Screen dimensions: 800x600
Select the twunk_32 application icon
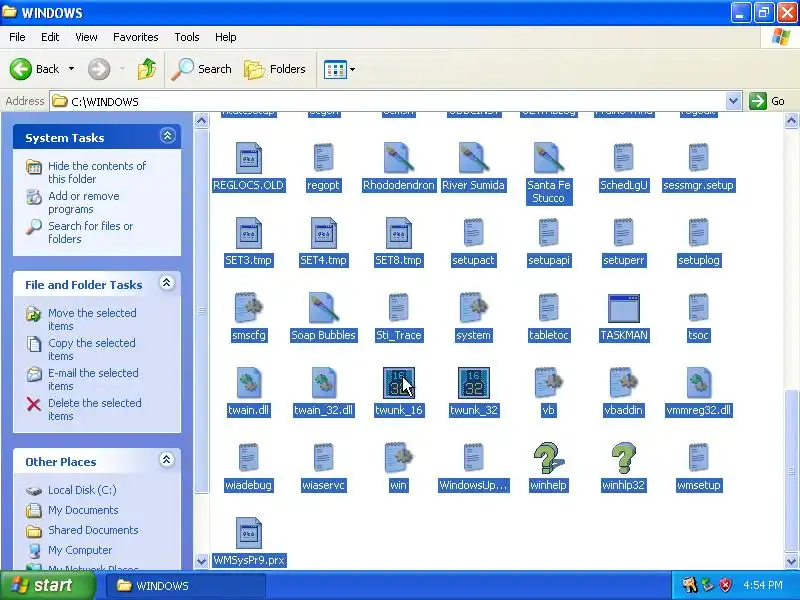tap(473, 383)
